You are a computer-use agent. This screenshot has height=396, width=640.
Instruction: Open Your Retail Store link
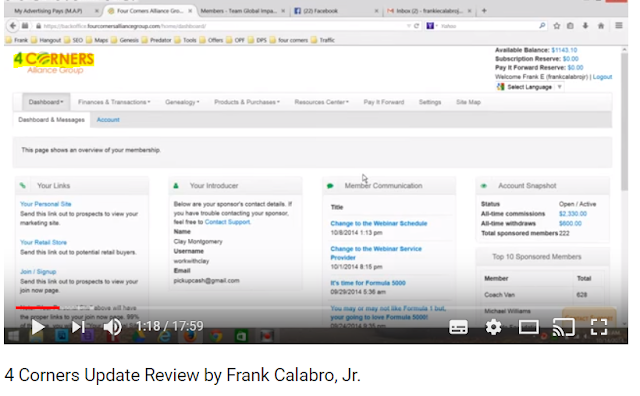[x=43, y=242]
